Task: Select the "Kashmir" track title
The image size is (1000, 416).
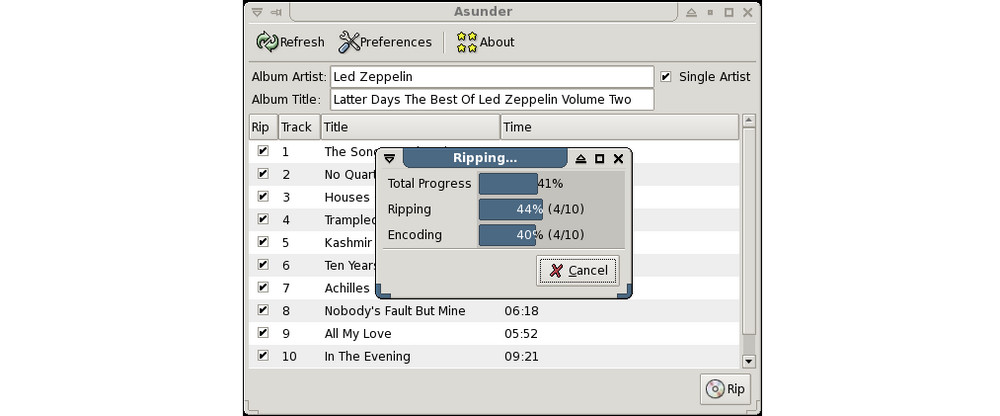Action: (x=348, y=242)
